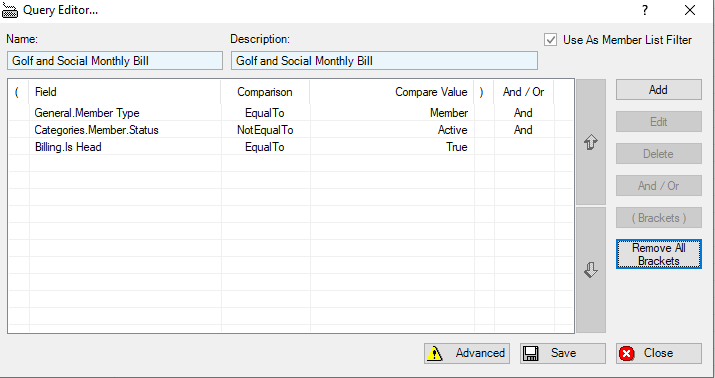The width and height of the screenshot is (715, 378).
Task: Select the Categories.Member.Status row
Action: click(290, 130)
